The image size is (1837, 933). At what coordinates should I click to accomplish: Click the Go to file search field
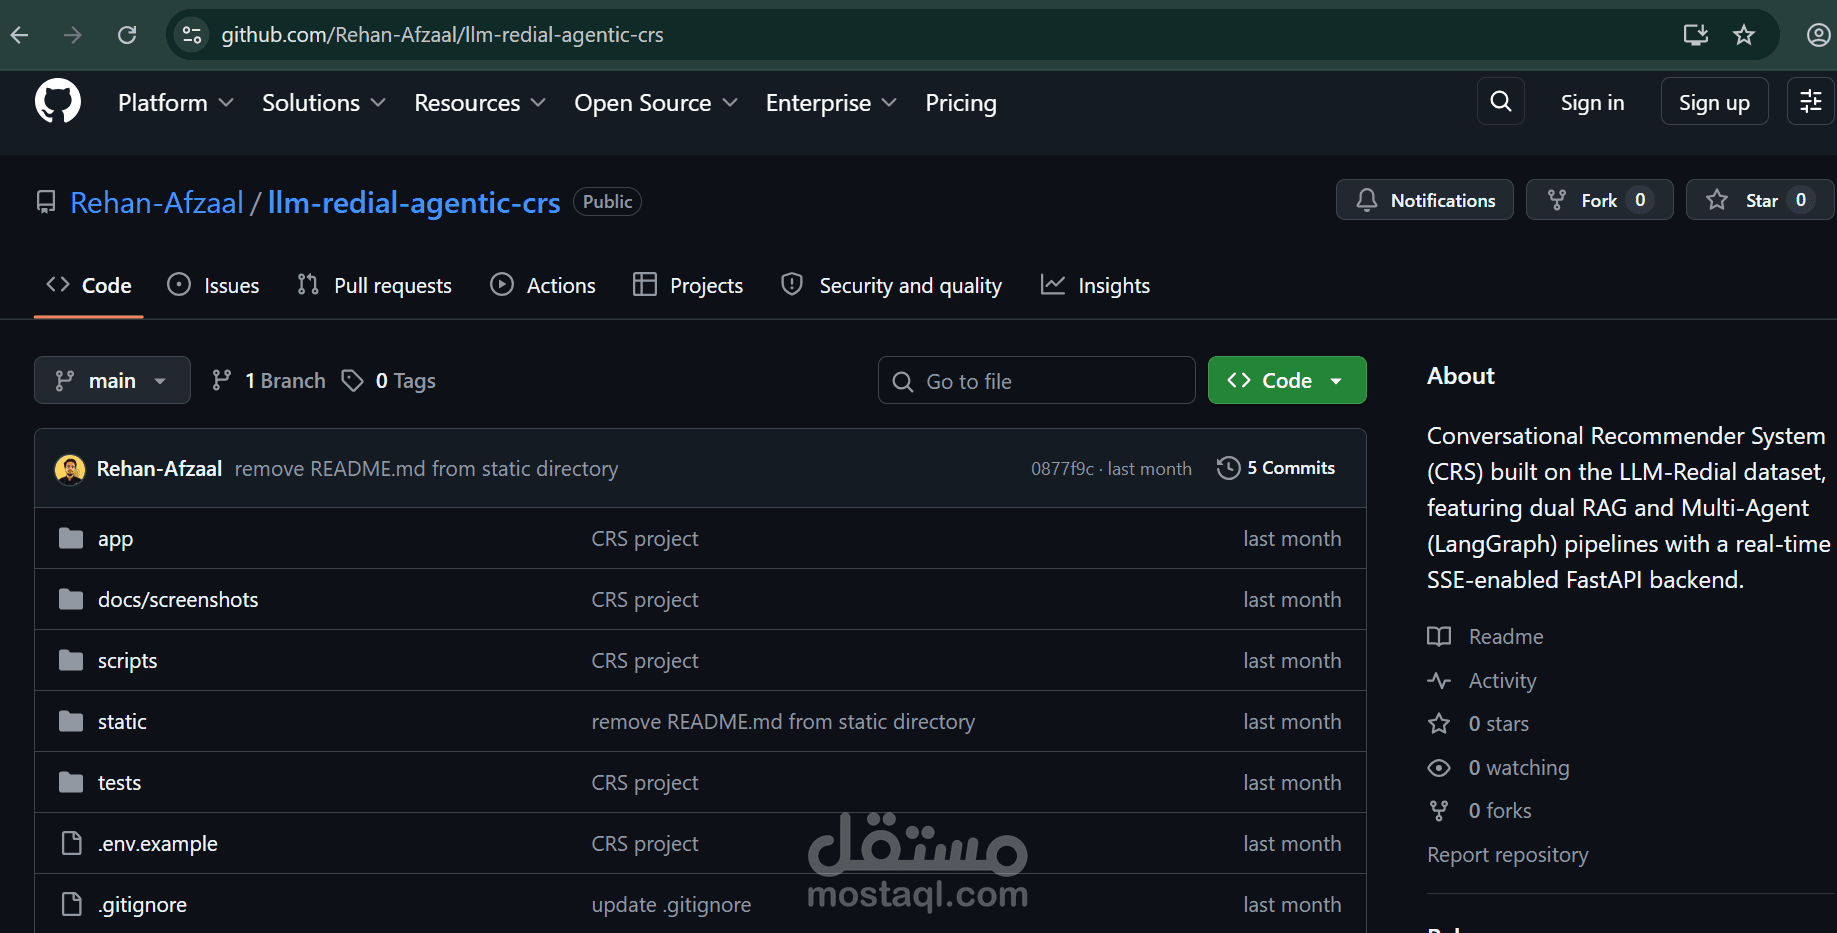coord(1037,380)
